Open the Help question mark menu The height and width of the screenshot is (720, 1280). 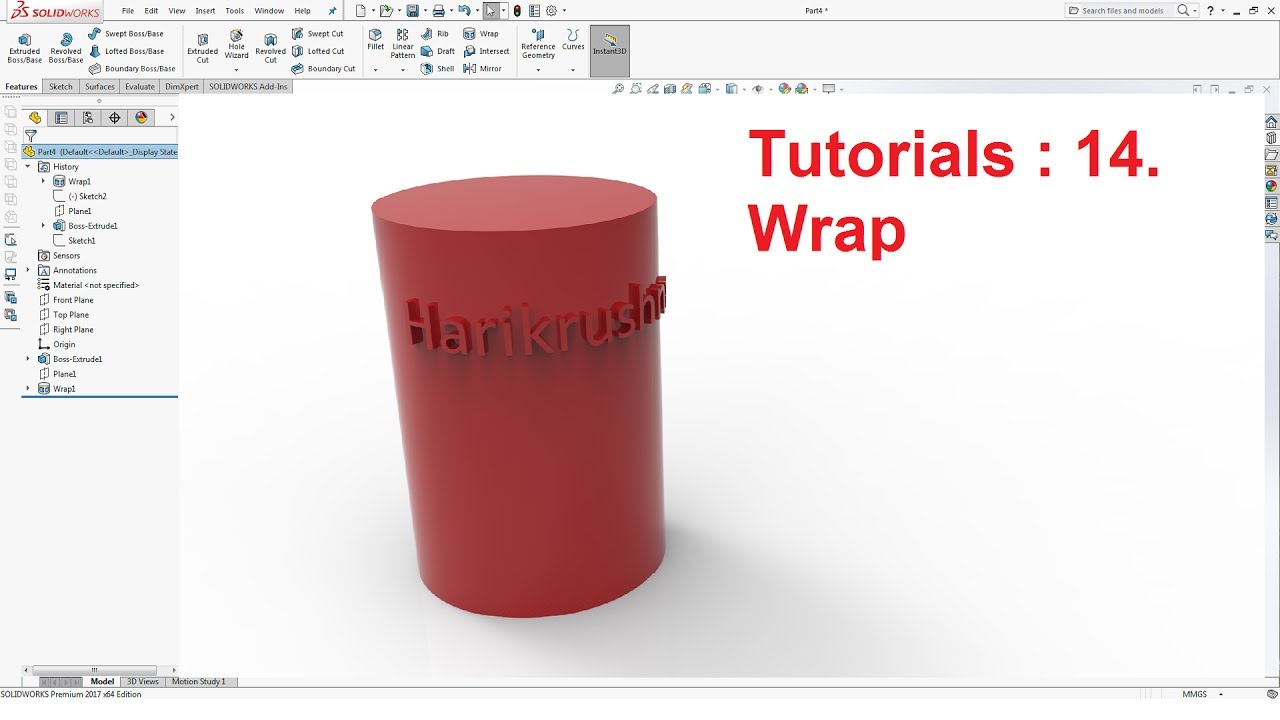click(1210, 11)
